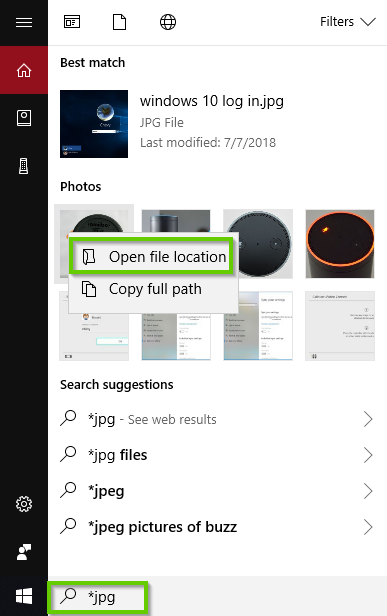Choose Copy full path
The height and width of the screenshot is (616, 387).
click(x=153, y=289)
